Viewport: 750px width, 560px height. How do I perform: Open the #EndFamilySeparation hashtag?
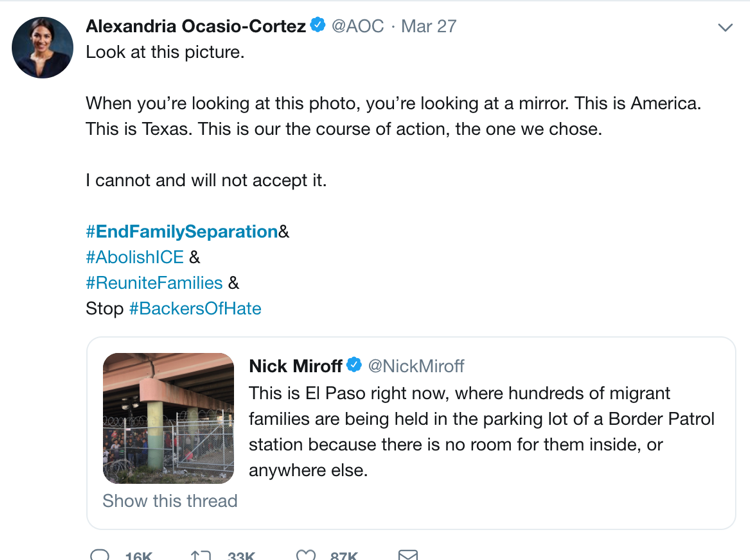pyautogui.click(x=181, y=231)
